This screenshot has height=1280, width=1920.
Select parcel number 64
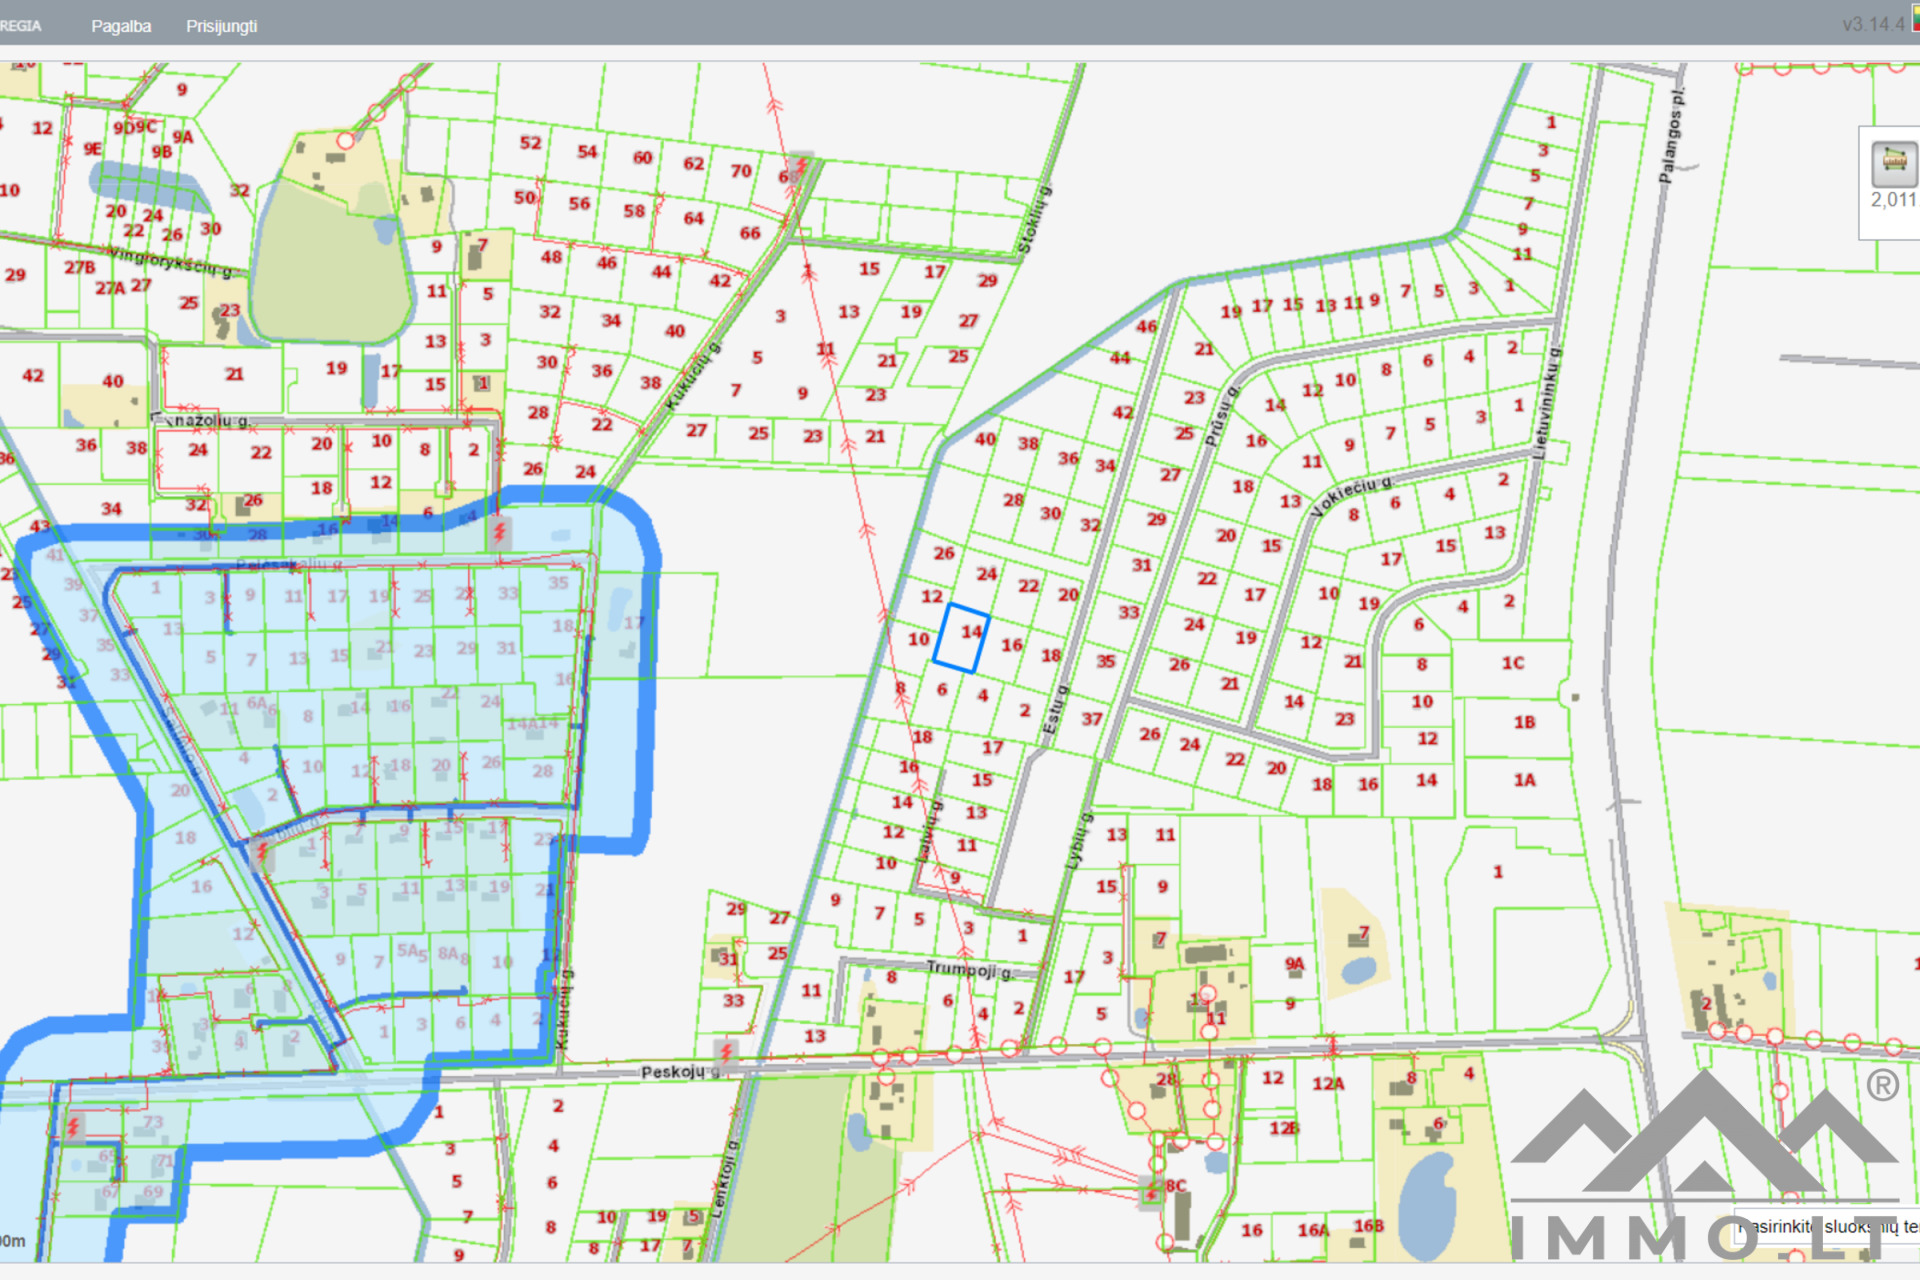(694, 218)
